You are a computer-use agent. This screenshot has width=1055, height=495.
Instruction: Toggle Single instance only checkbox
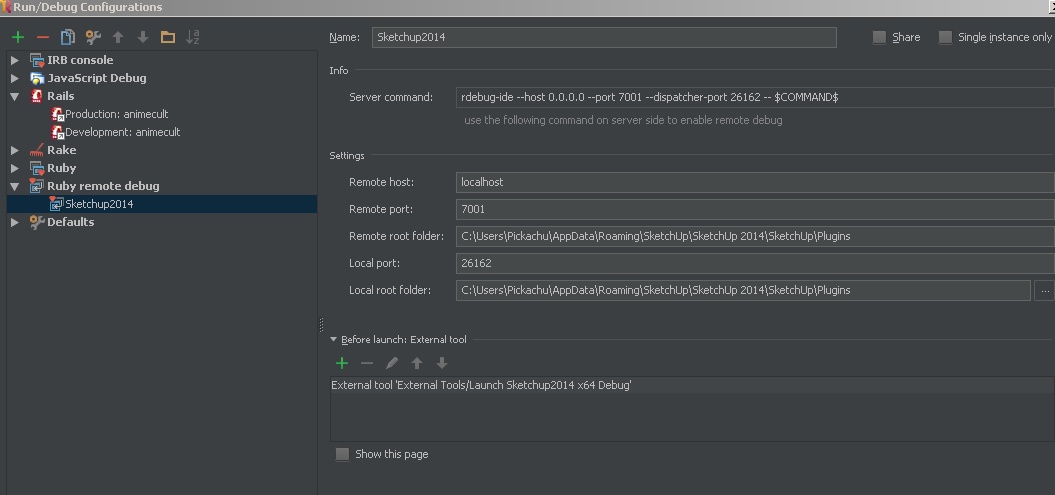coord(945,38)
